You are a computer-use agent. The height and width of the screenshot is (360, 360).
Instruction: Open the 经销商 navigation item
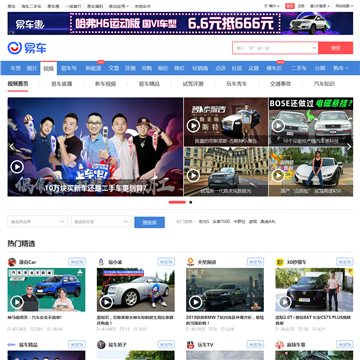(200, 68)
